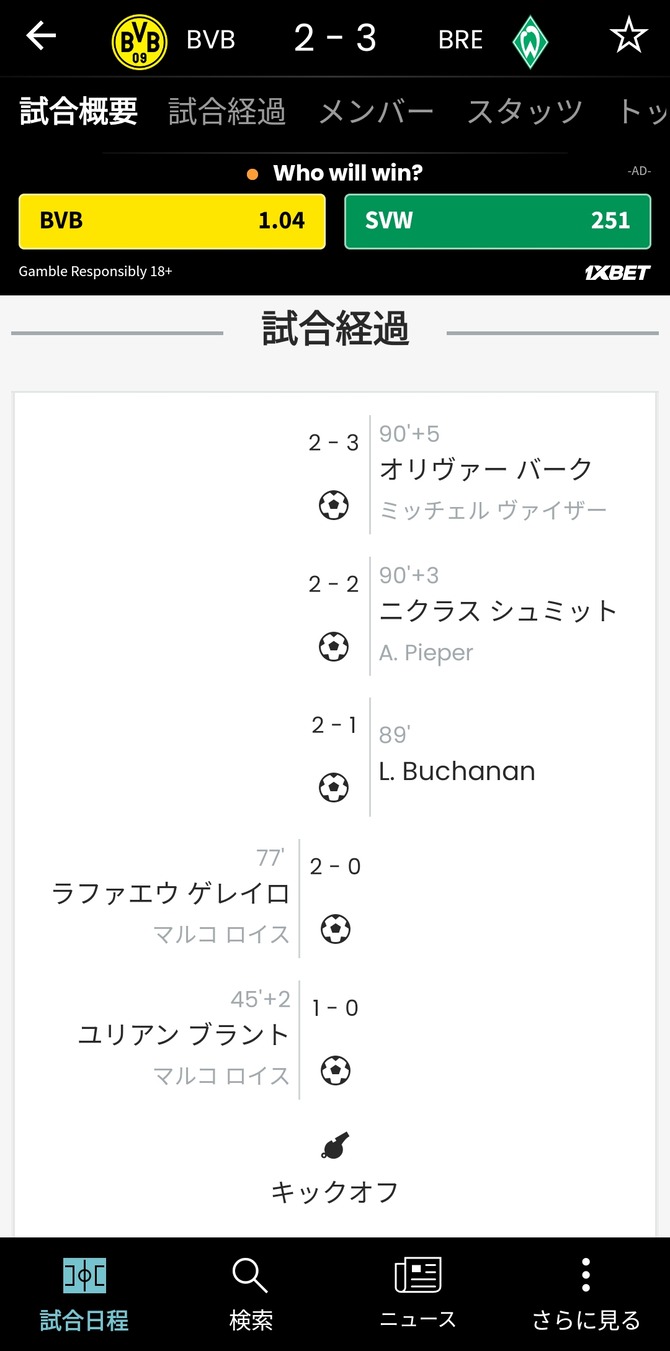The height and width of the screenshot is (1351, 670).
Task: Open the スタッツ tab
Action: click(x=525, y=111)
